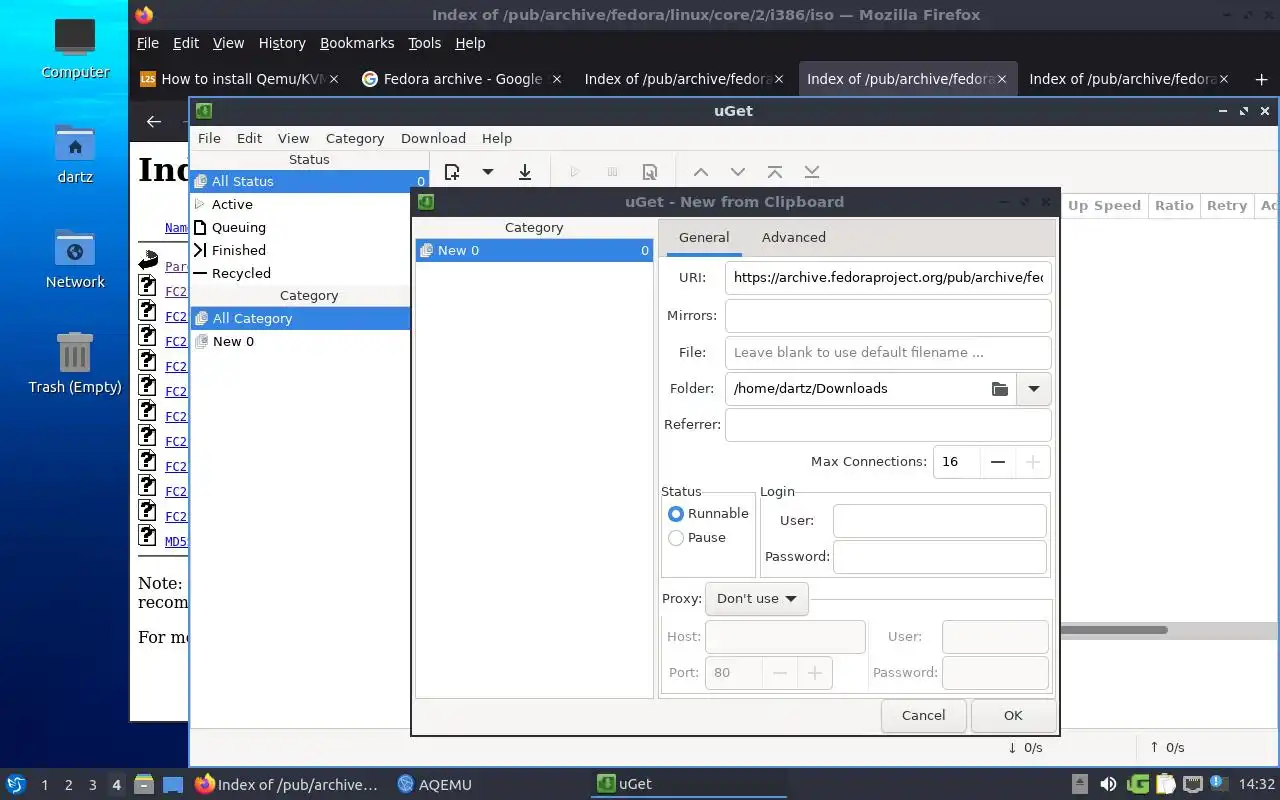Click the OK button in the dialog
1280x800 pixels.
pos(1013,716)
